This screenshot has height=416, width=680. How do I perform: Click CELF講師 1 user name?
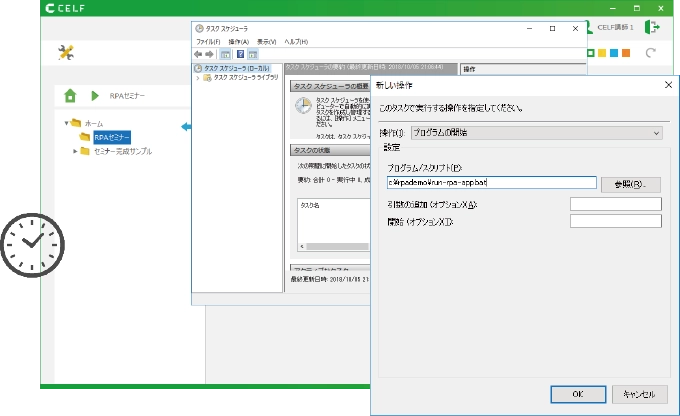click(x=615, y=27)
